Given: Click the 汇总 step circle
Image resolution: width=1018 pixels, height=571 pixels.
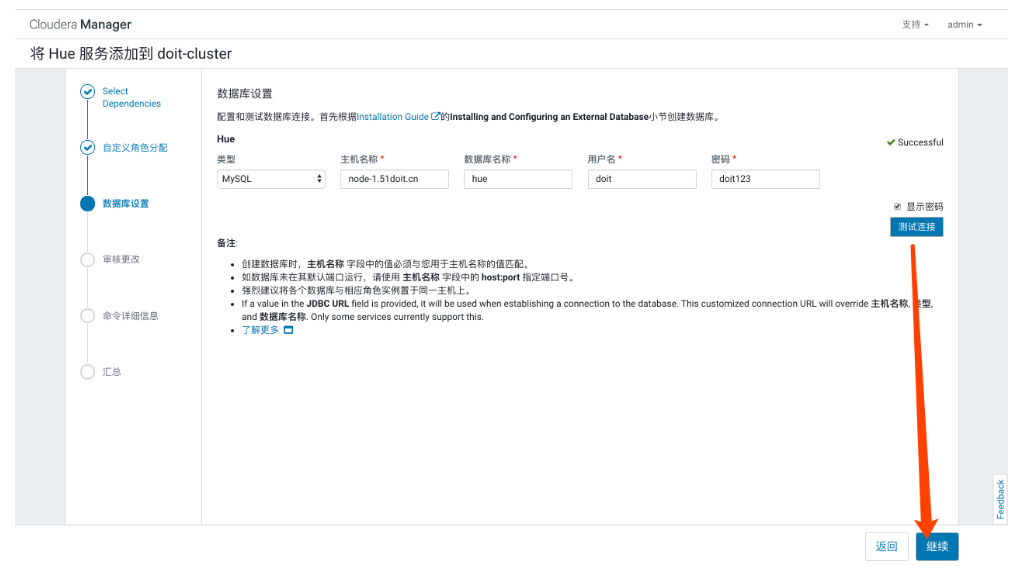Looking at the screenshot, I should (88, 372).
